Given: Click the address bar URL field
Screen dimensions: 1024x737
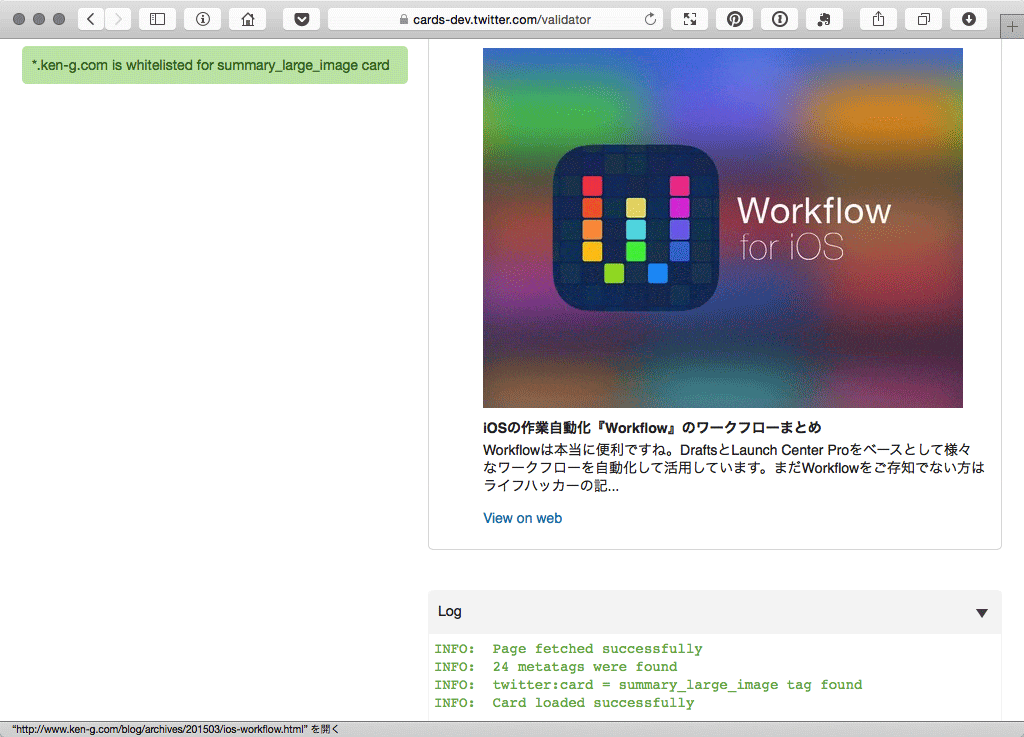Looking at the screenshot, I should 500,19.
